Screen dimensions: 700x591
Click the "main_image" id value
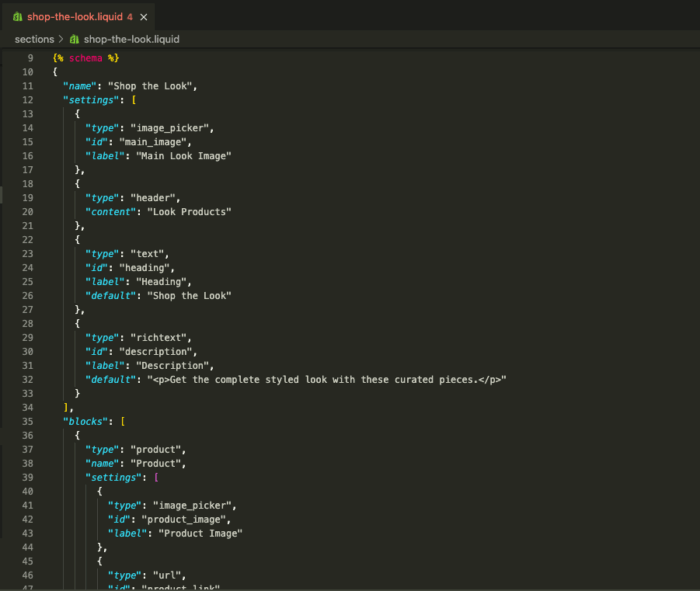(x=153, y=142)
